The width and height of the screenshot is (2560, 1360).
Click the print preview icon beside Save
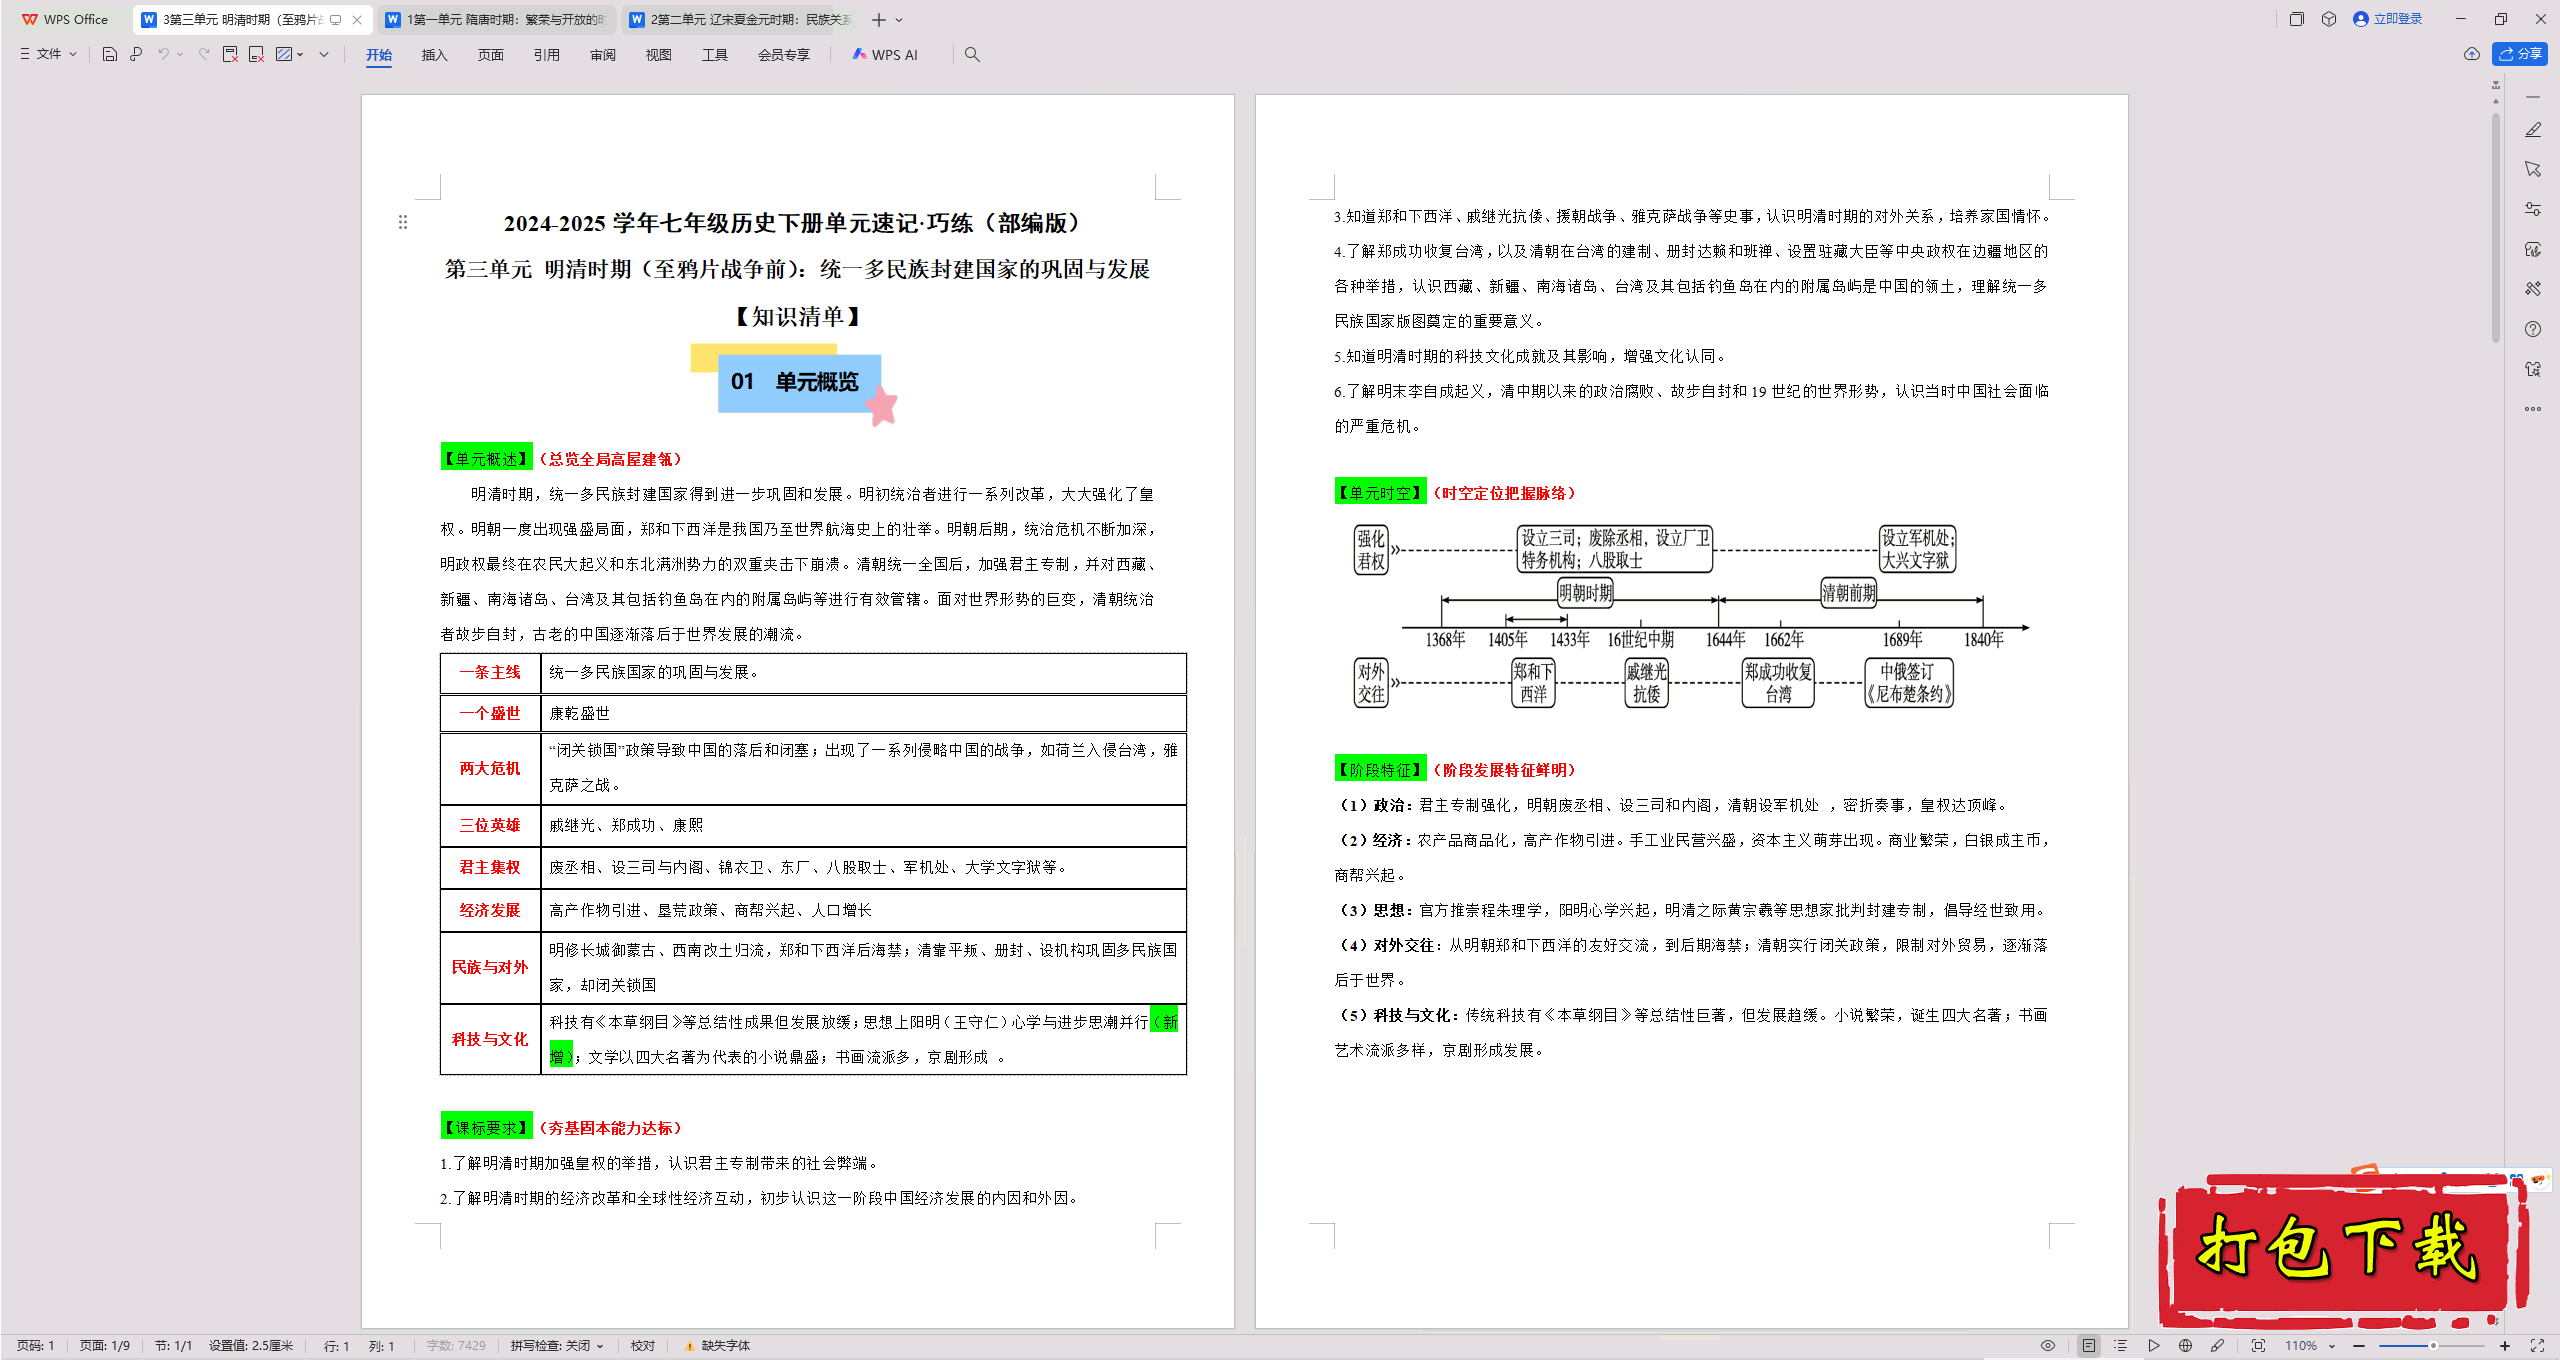click(x=136, y=54)
